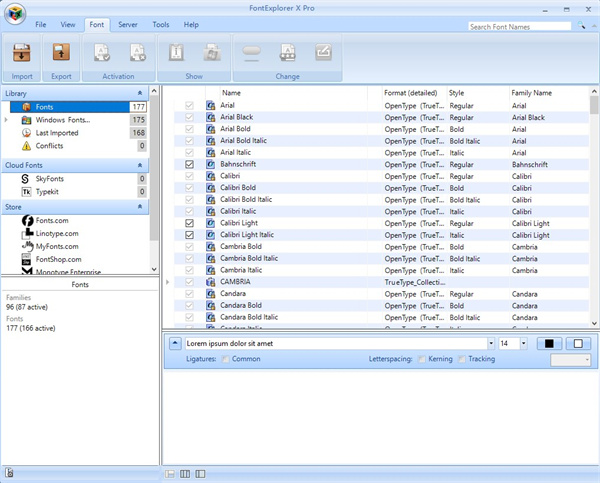Select Typekit cloud fonts entry
The width and height of the screenshot is (600, 483).
(48, 191)
